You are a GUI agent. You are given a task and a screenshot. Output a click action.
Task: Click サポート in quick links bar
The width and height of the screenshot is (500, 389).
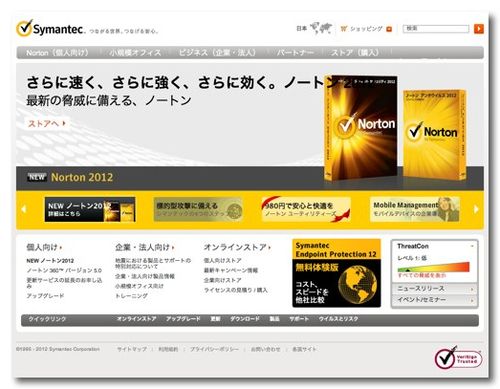coord(299,319)
